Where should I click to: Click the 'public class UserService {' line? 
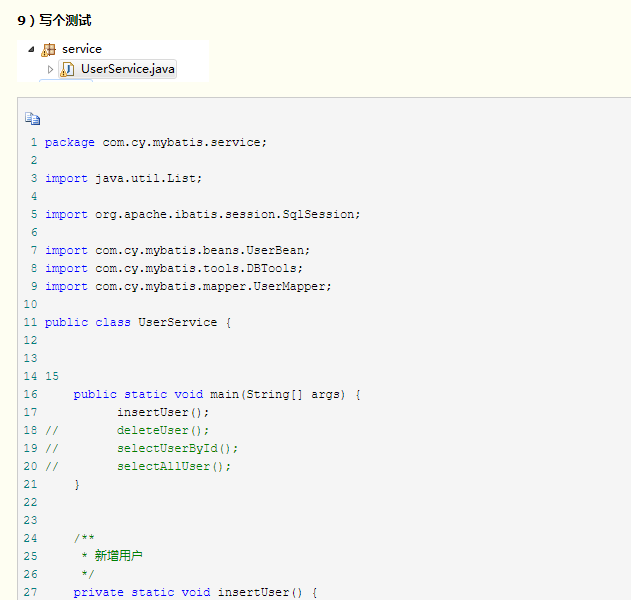click(x=138, y=322)
